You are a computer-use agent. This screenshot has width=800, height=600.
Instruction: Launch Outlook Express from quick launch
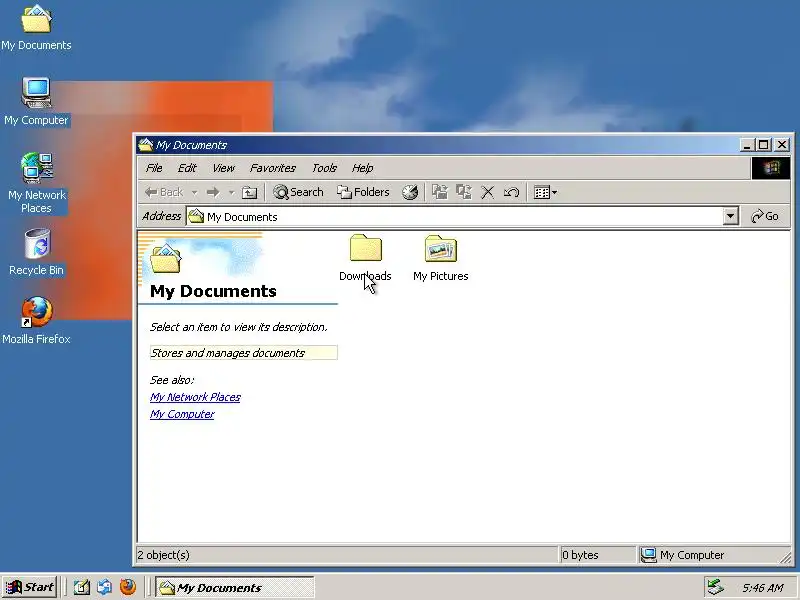[105, 587]
